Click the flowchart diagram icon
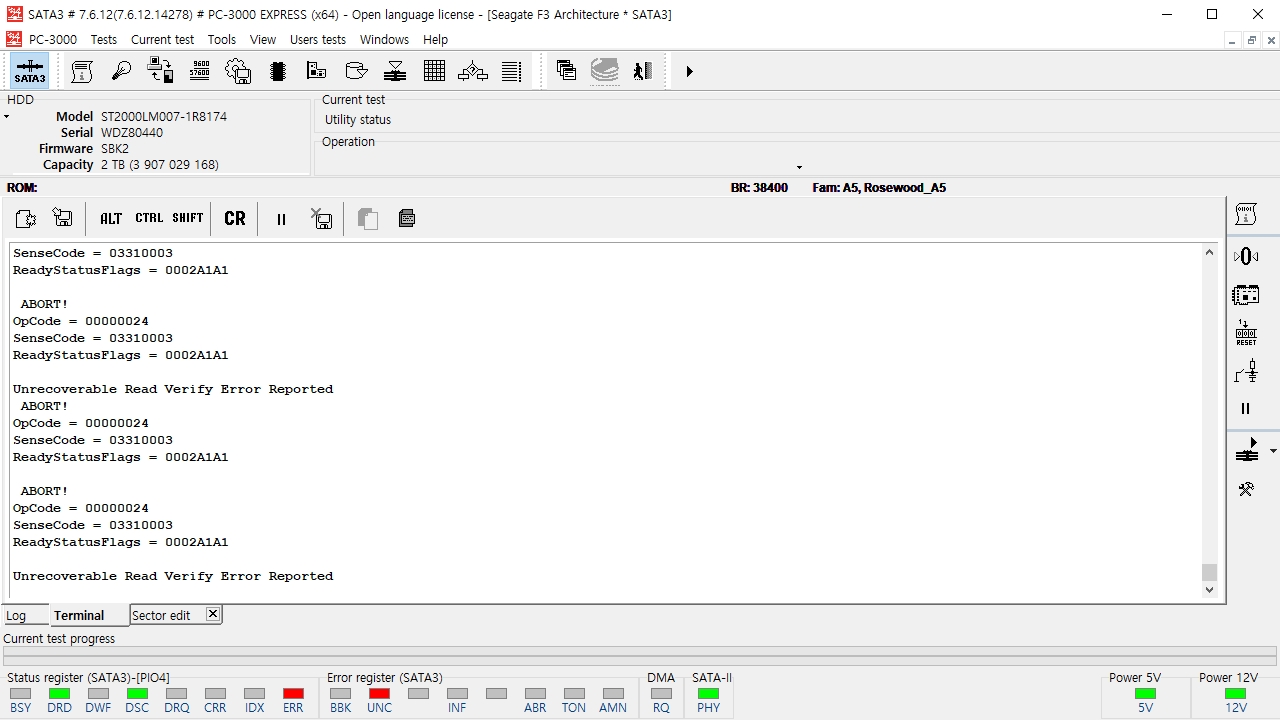1280x720 pixels. (473, 71)
